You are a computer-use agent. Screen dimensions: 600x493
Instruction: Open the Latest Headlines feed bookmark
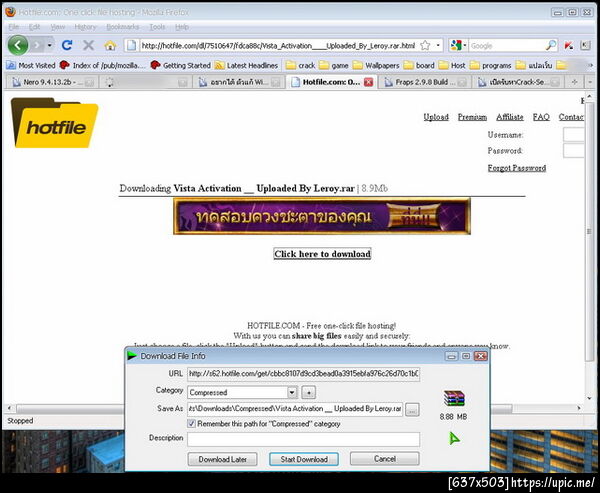(246, 65)
